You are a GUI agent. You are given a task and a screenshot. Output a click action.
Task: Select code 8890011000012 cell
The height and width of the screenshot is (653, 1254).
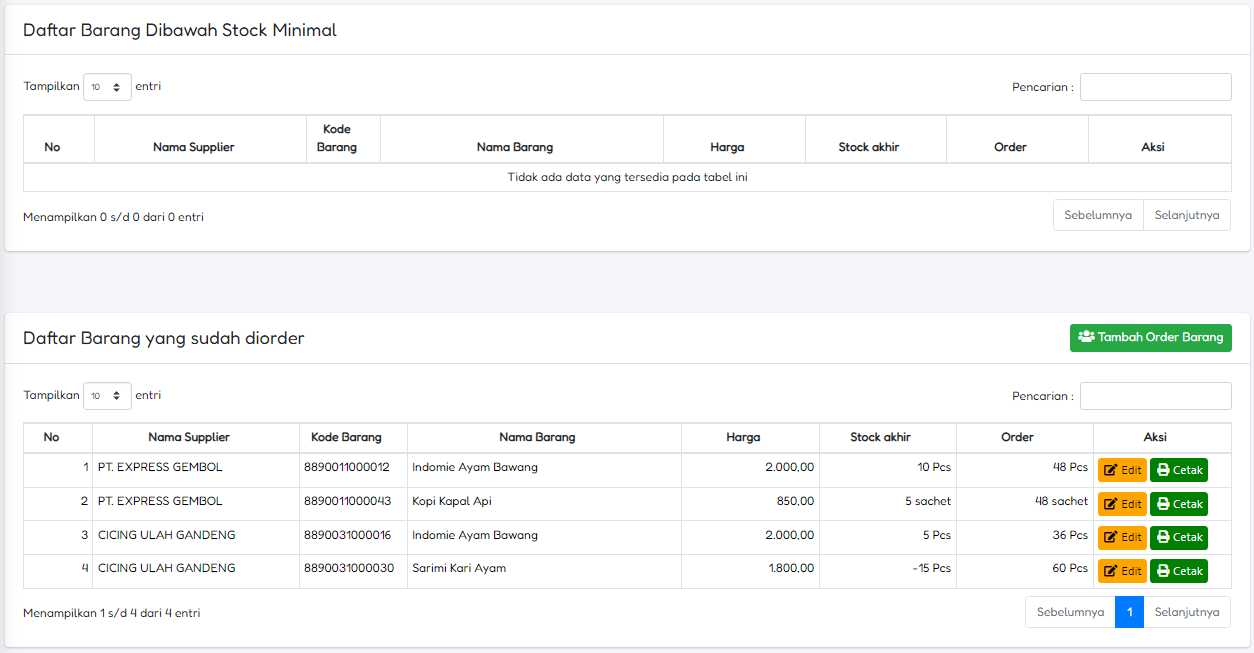click(353, 470)
